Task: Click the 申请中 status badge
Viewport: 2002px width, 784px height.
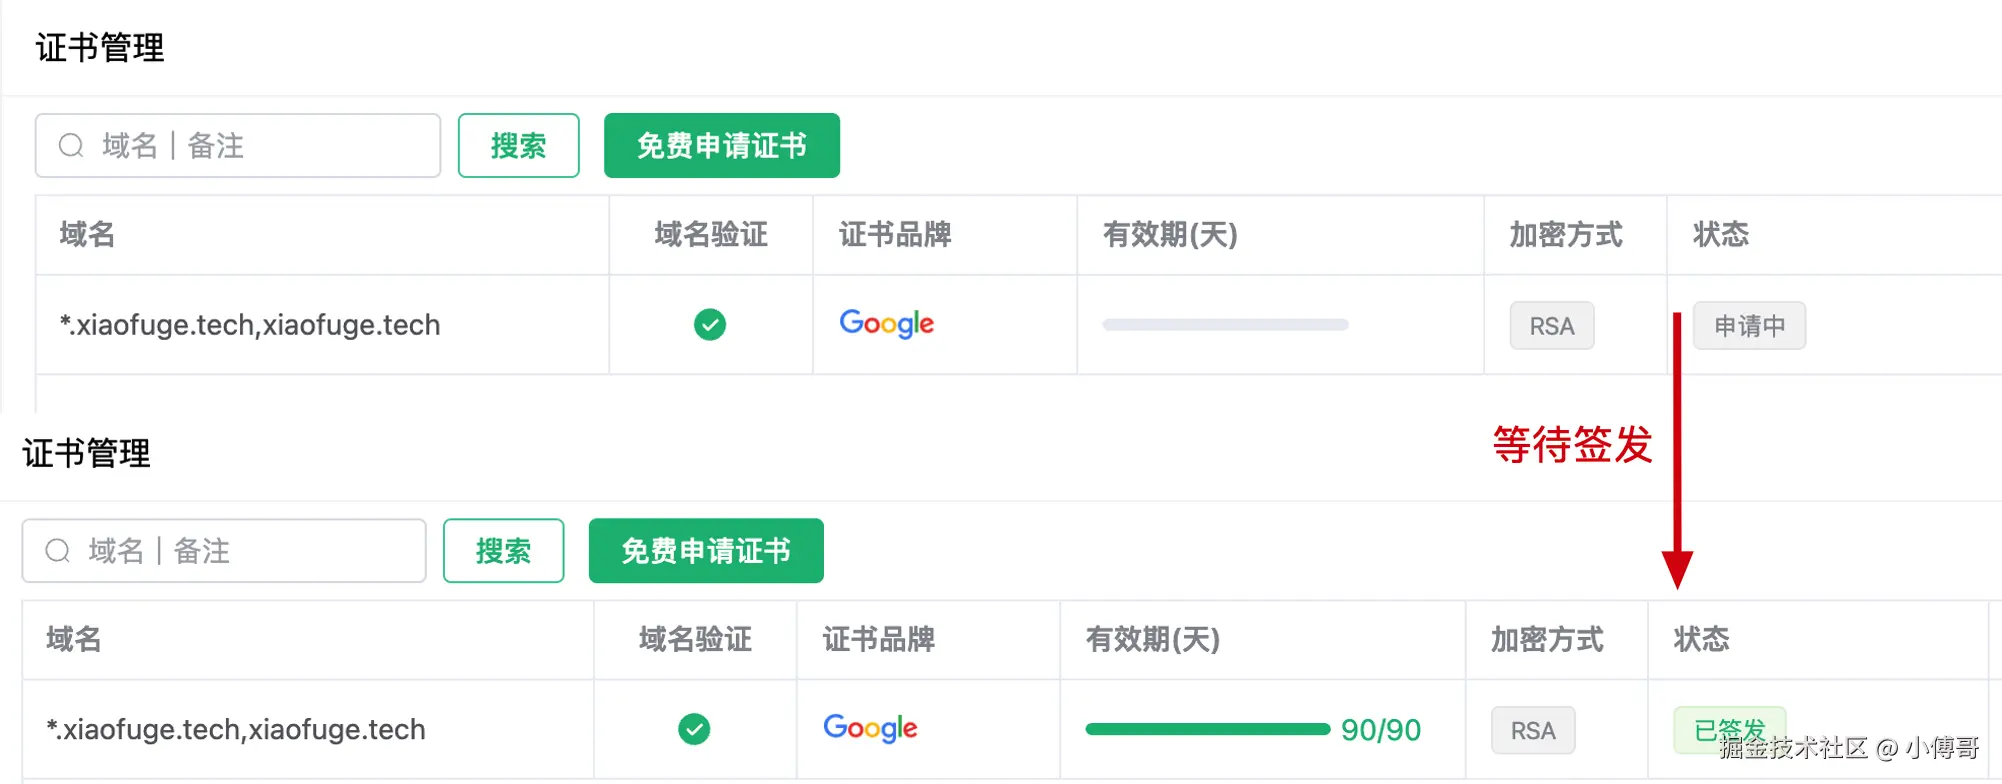Action: 1749,326
